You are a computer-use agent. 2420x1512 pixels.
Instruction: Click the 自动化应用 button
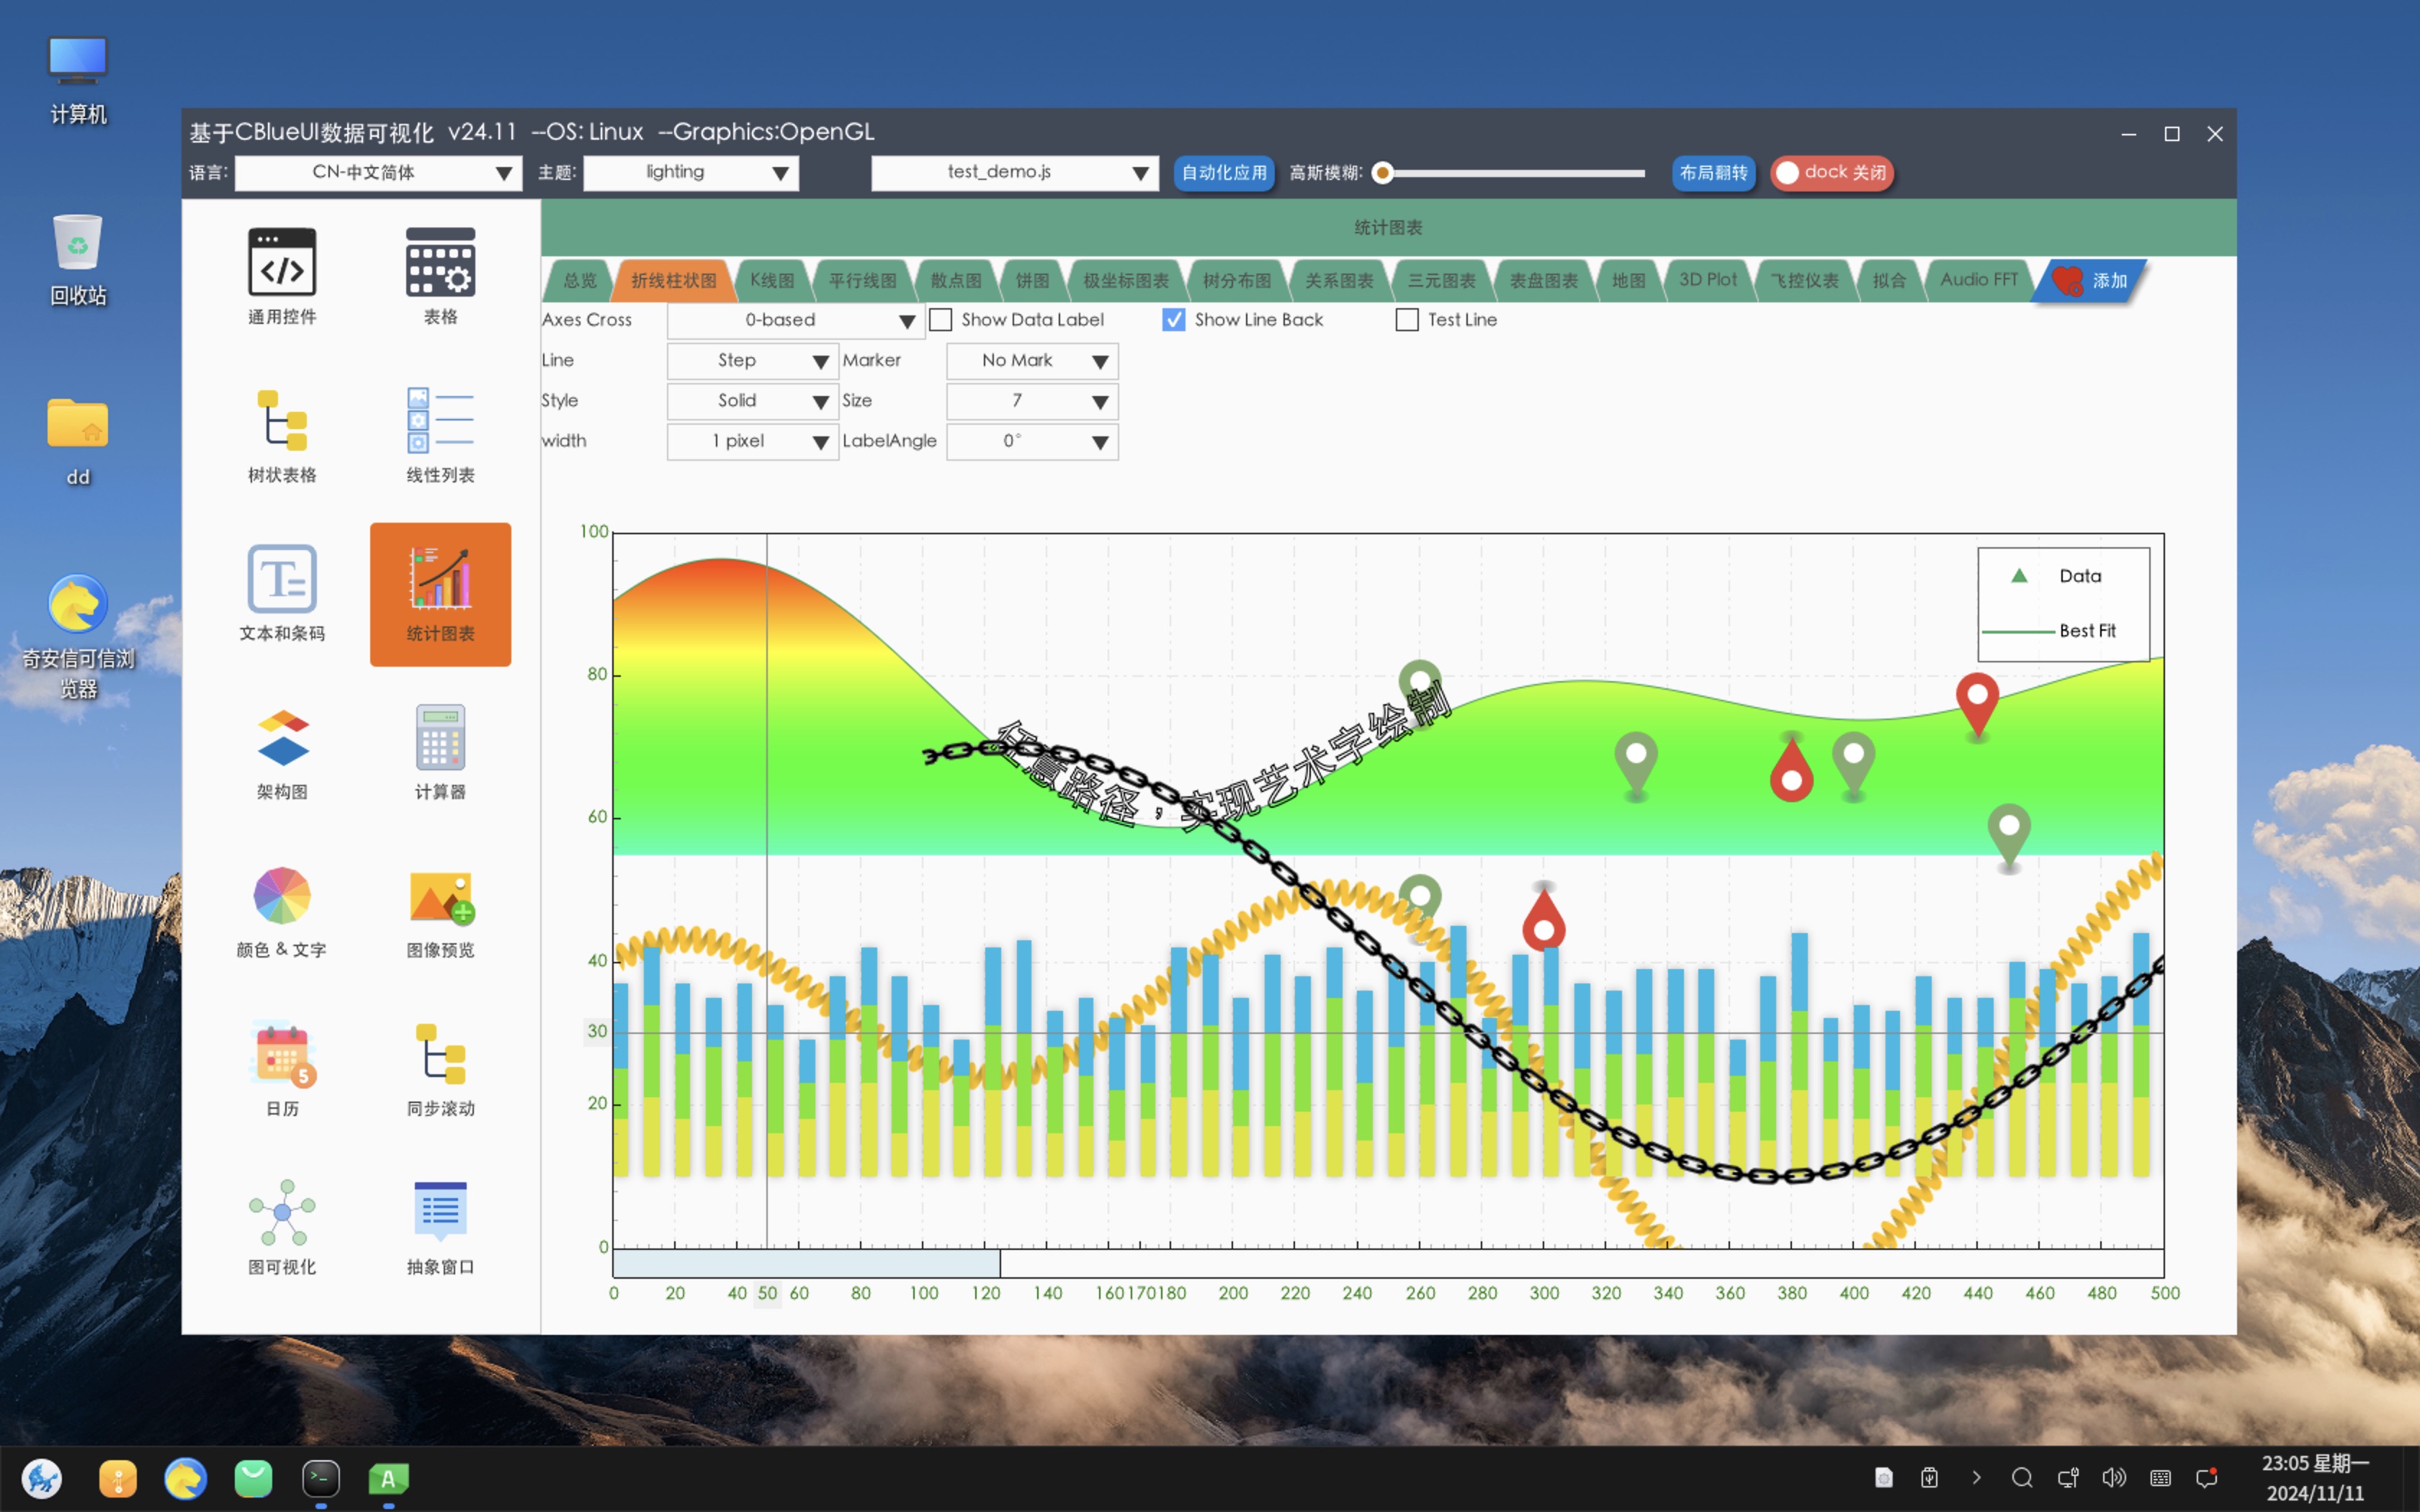(x=1224, y=173)
